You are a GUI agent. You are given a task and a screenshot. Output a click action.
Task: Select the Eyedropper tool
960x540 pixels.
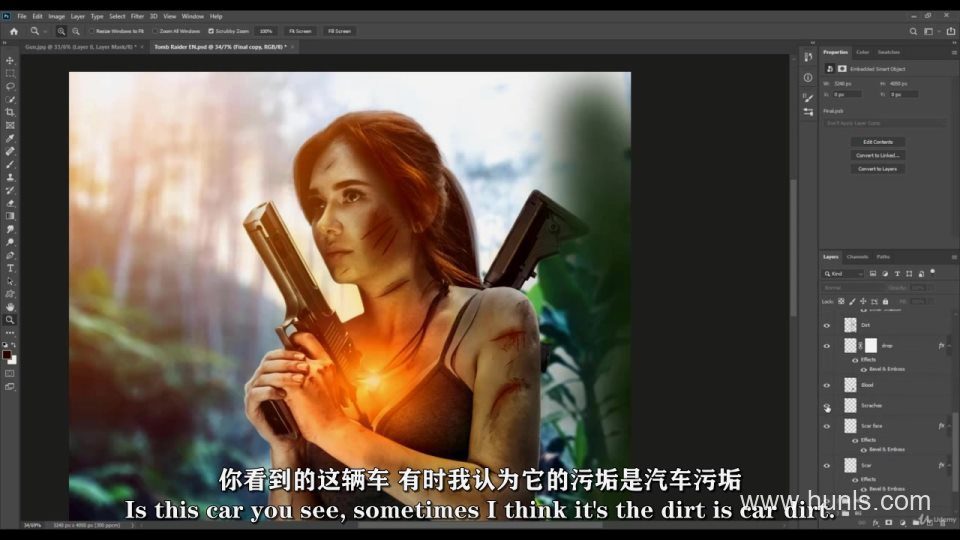pyautogui.click(x=10, y=138)
